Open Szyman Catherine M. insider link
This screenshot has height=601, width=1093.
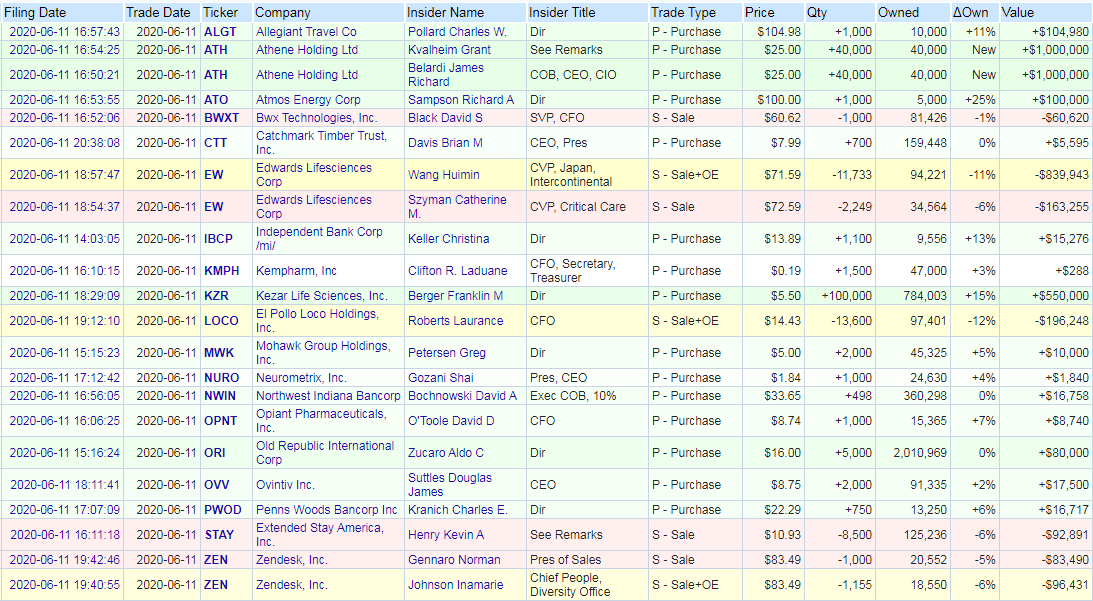pos(457,207)
